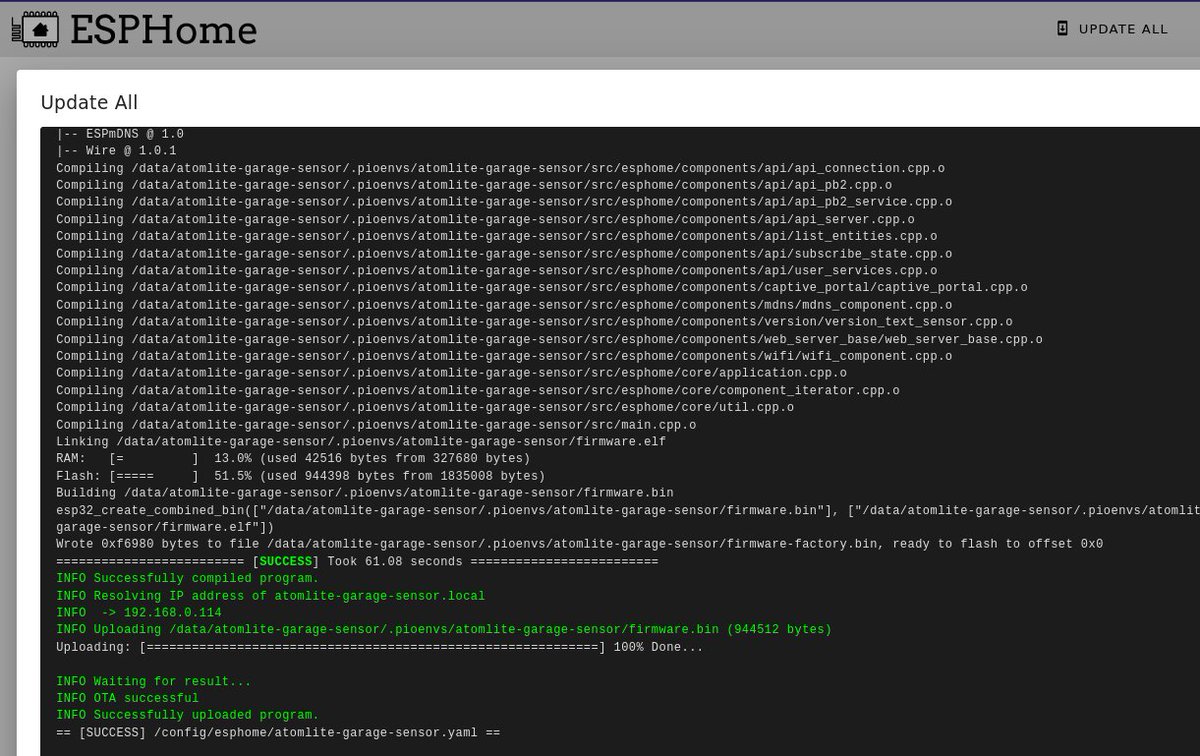This screenshot has width=1200, height=756.
Task: Click the ESPHome chip logo icon
Action: pyautogui.click(x=36, y=29)
